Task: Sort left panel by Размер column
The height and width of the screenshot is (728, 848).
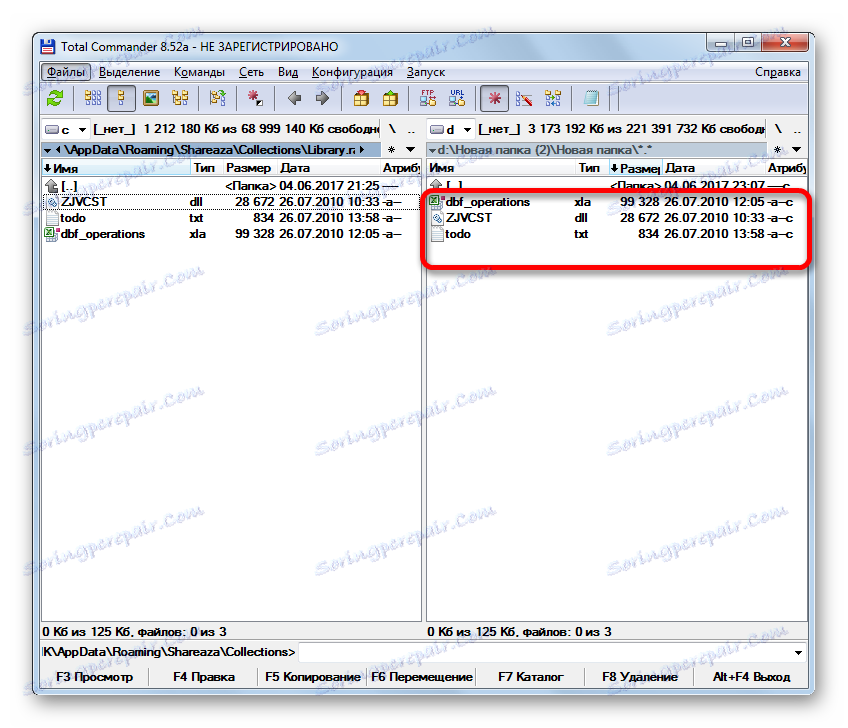Action: [250, 168]
